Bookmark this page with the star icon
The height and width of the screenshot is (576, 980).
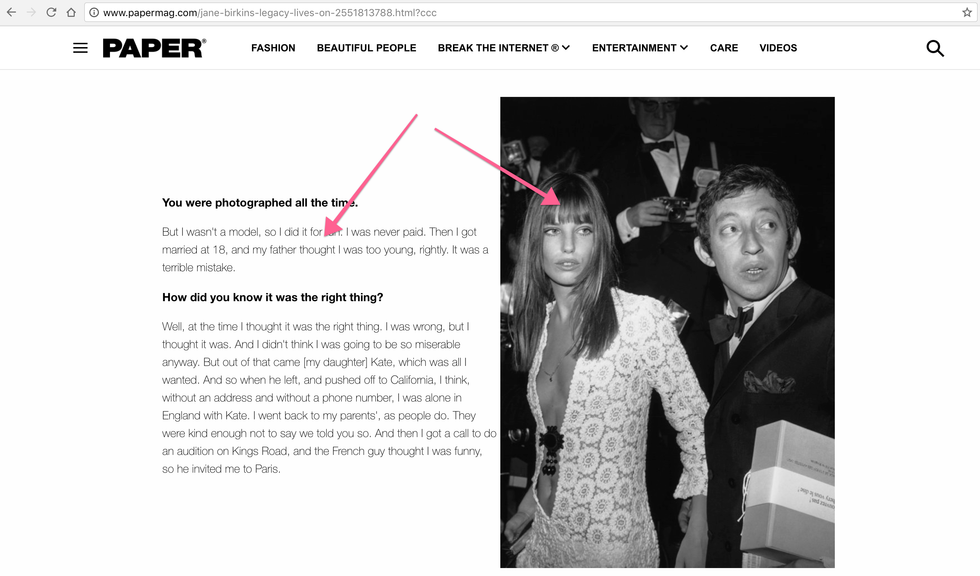point(966,13)
